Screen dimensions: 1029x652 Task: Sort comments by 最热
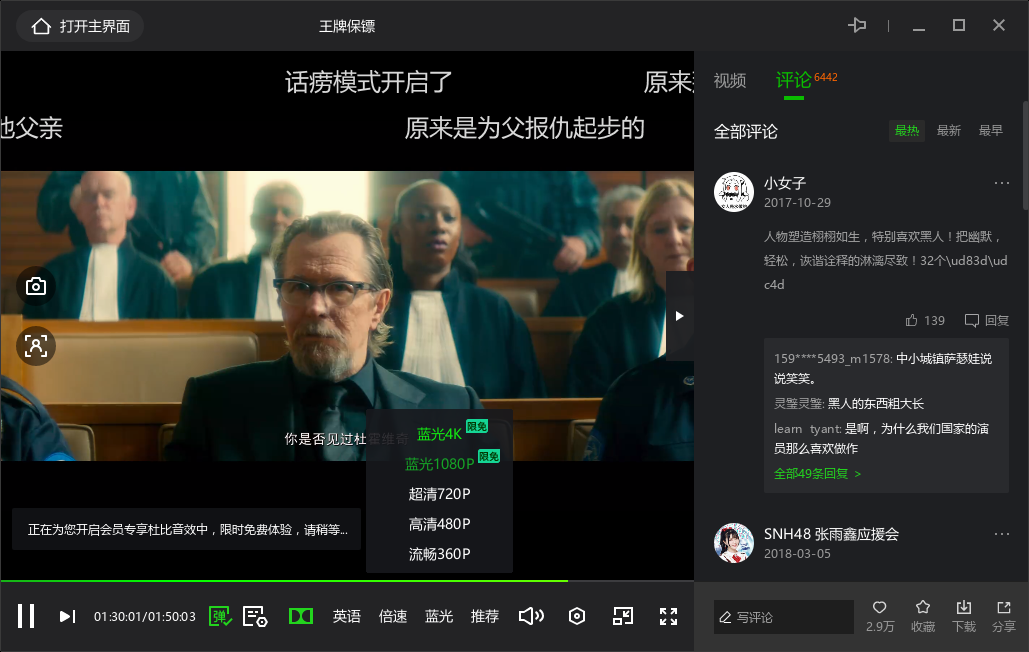click(x=907, y=131)
